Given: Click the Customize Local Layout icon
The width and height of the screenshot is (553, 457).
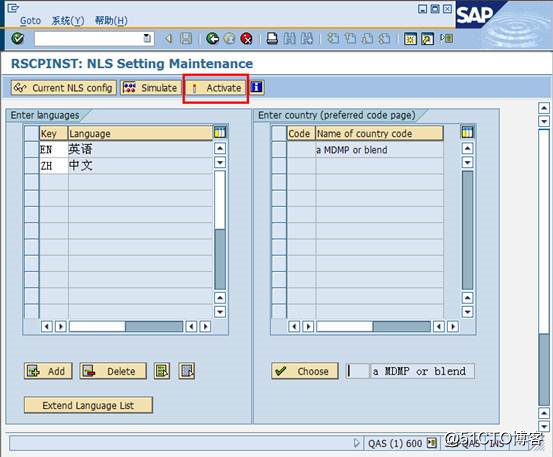Looking at the screenshot, I should [x=446, y=38].
